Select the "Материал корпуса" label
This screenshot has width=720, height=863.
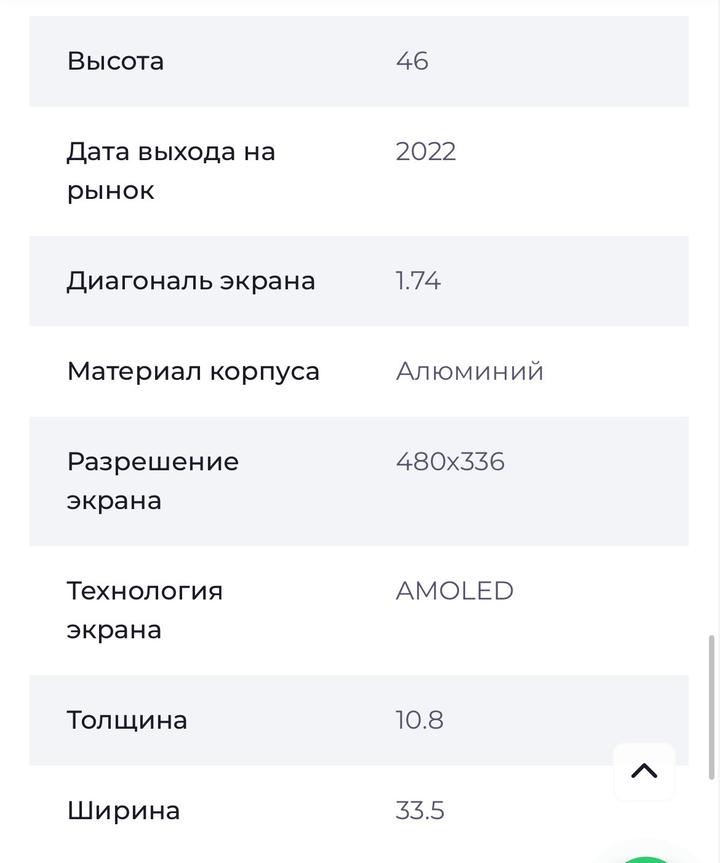193,371
